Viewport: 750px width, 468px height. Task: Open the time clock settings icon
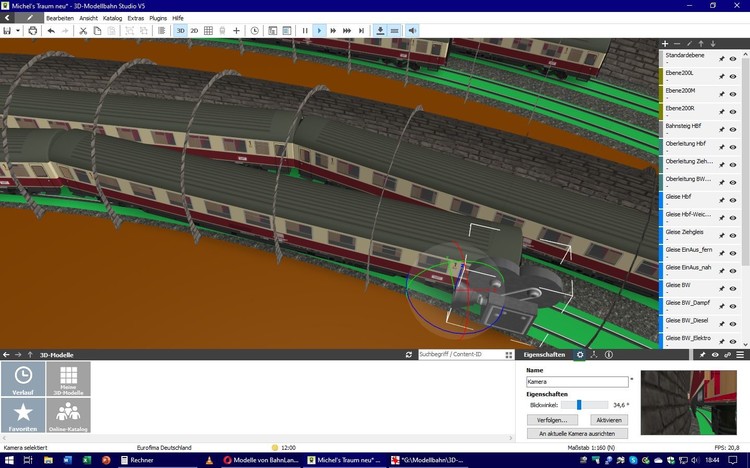point(255,31)
